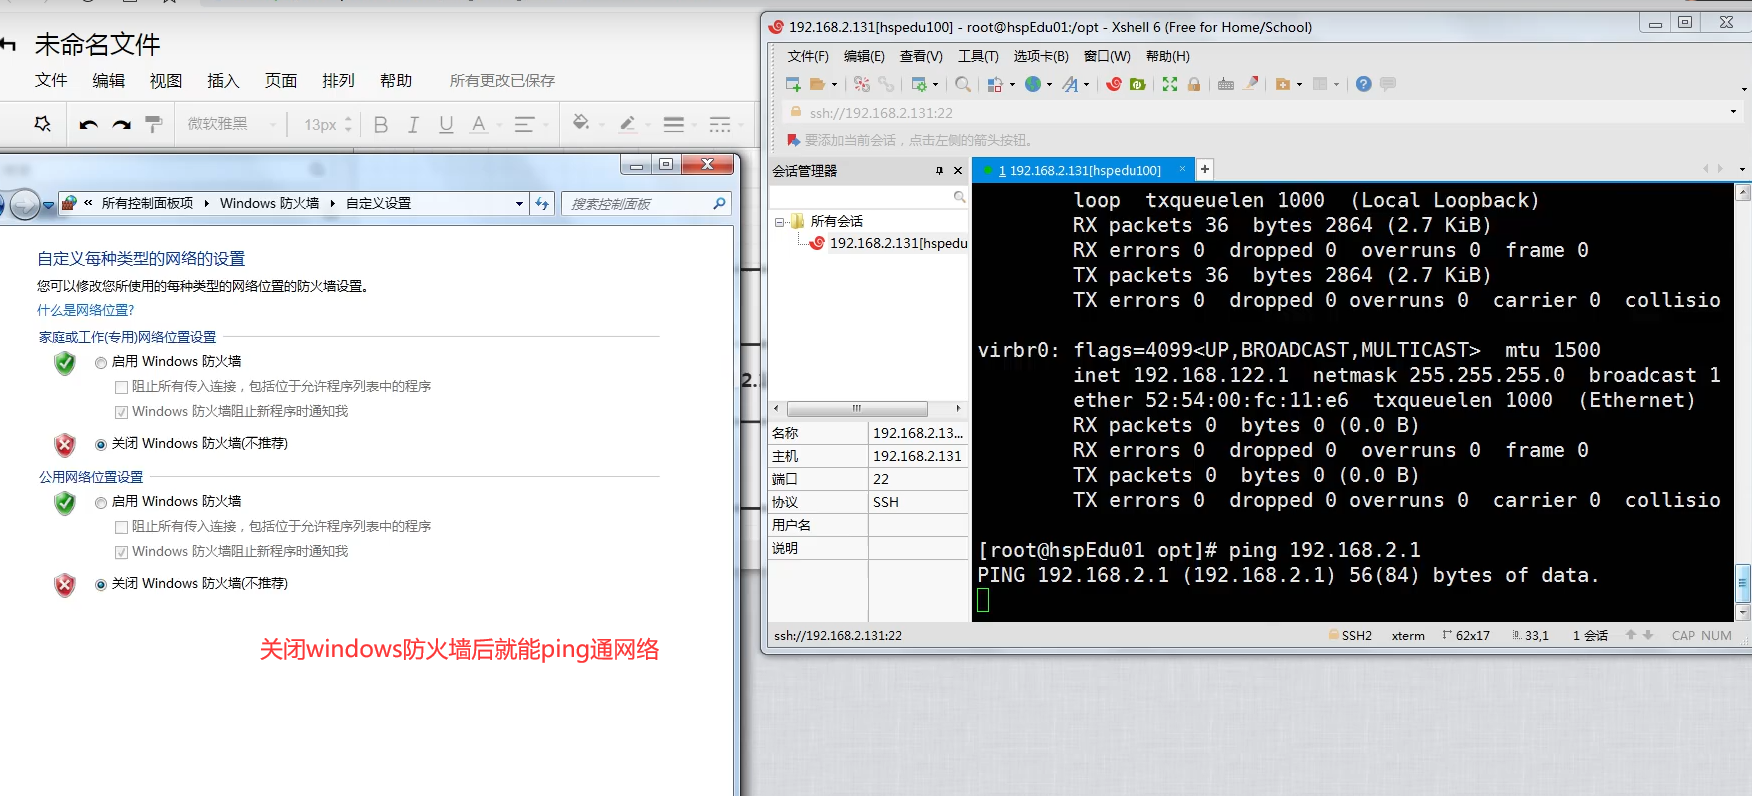Click the keyboard mapping icon in Xshell toolbar
The height and width of the screenshot is (796, 1752).
click(1226, 84)
